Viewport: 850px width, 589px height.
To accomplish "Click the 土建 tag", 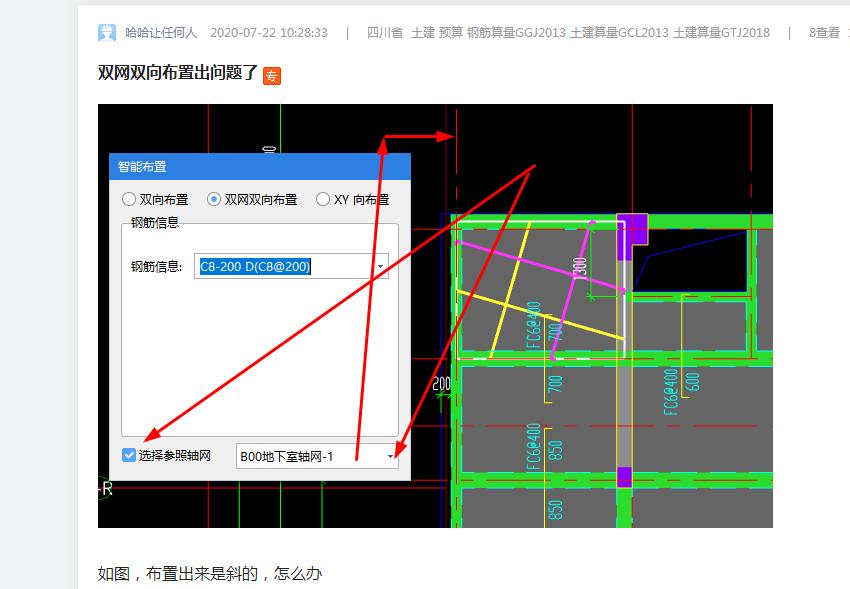I will tap(423, 33).
